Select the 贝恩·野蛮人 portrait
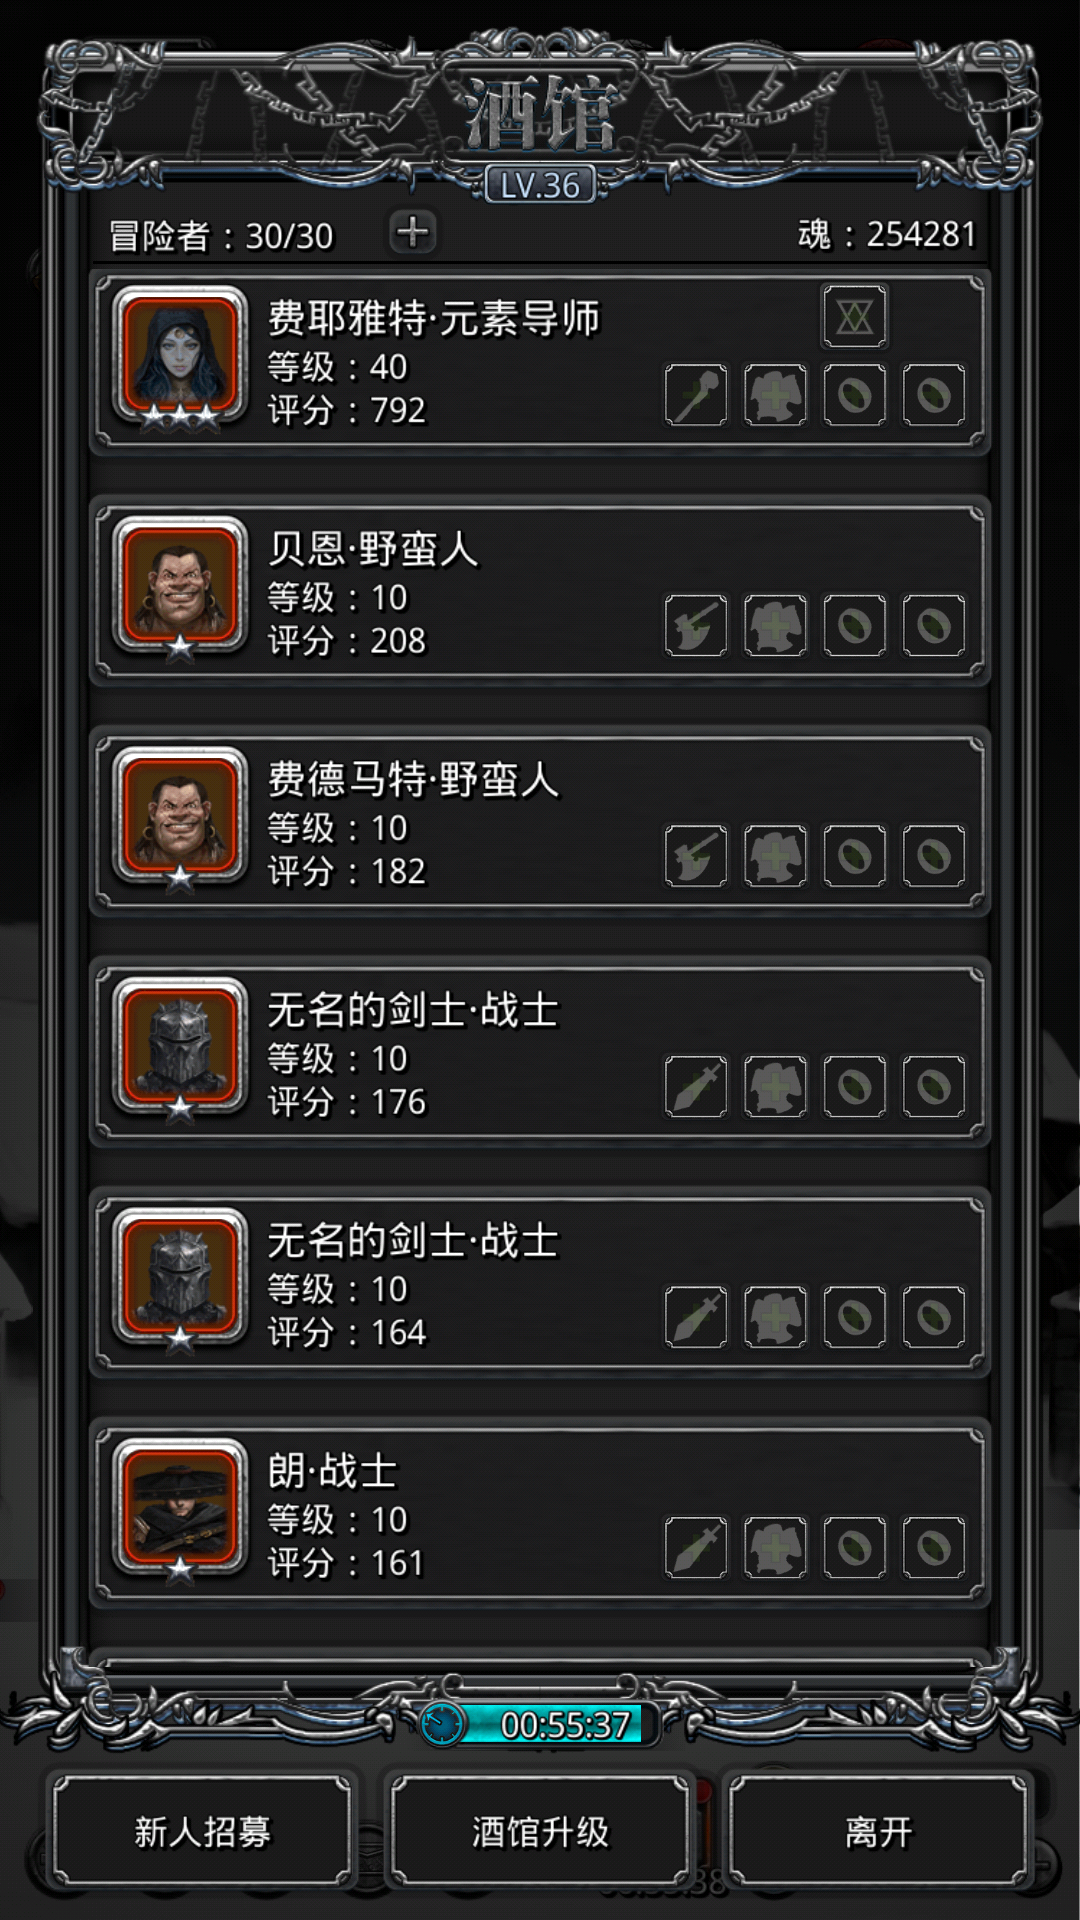Viewport: 1080px width, 1920px height. point(180,587)
